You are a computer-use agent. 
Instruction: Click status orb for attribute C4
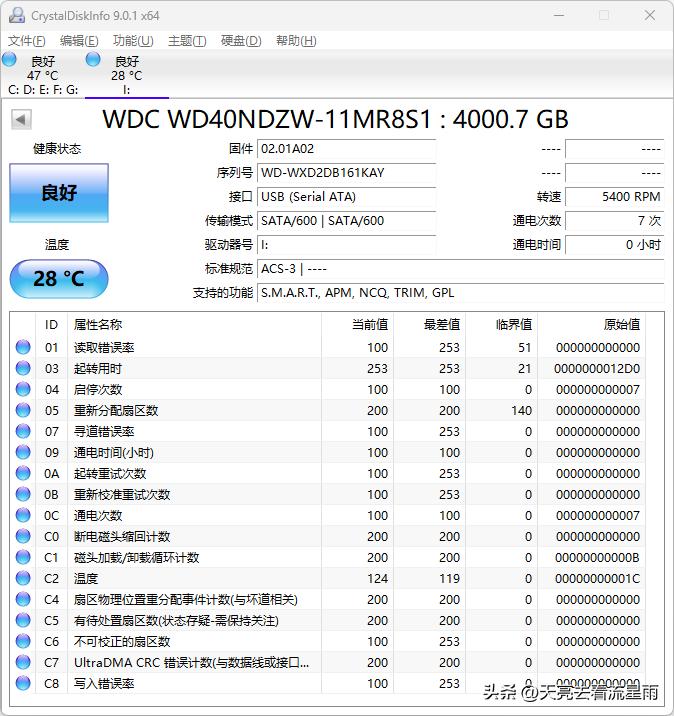point(23,599)
